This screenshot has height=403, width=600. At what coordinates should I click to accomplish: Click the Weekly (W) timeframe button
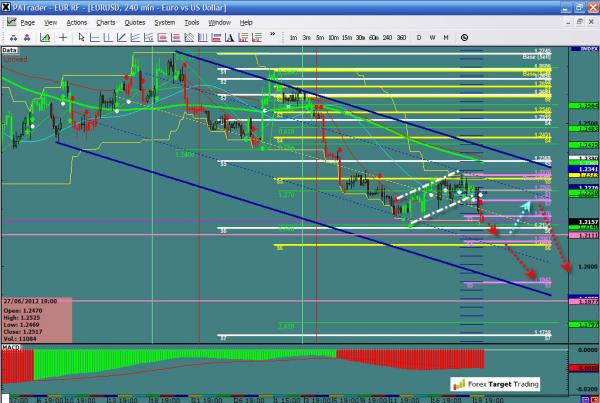[x=431, y=37]
